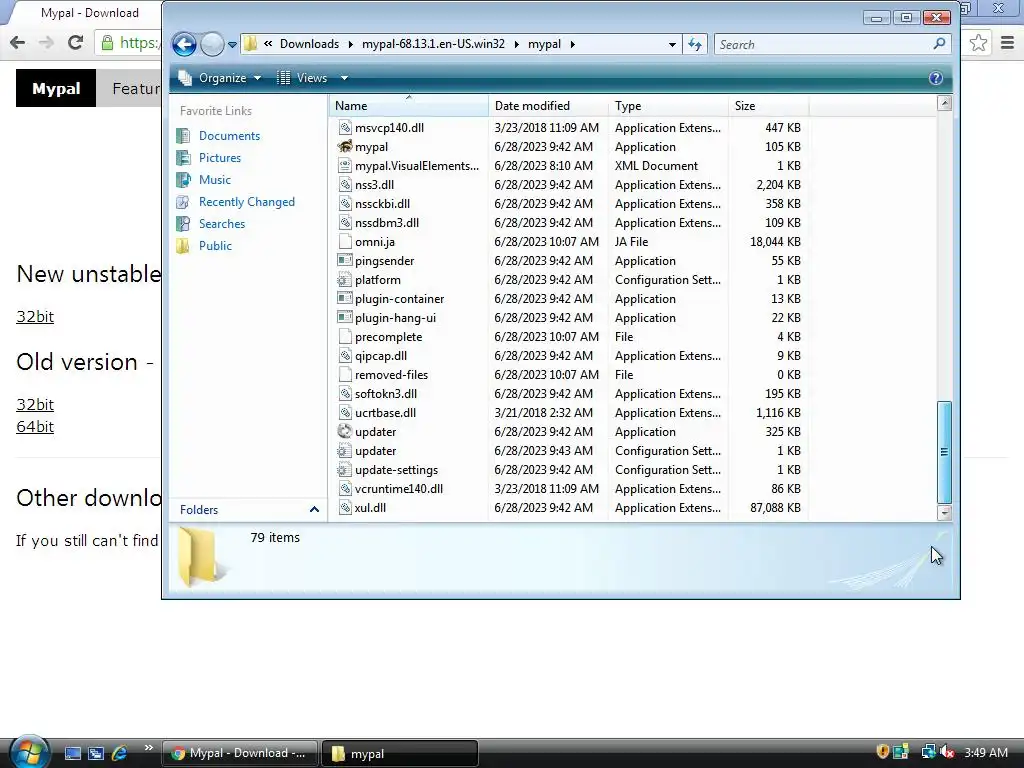Viewport: 1024px width, 768px height.
Task: Select the update-settings configuration icon
Action: 345,470
